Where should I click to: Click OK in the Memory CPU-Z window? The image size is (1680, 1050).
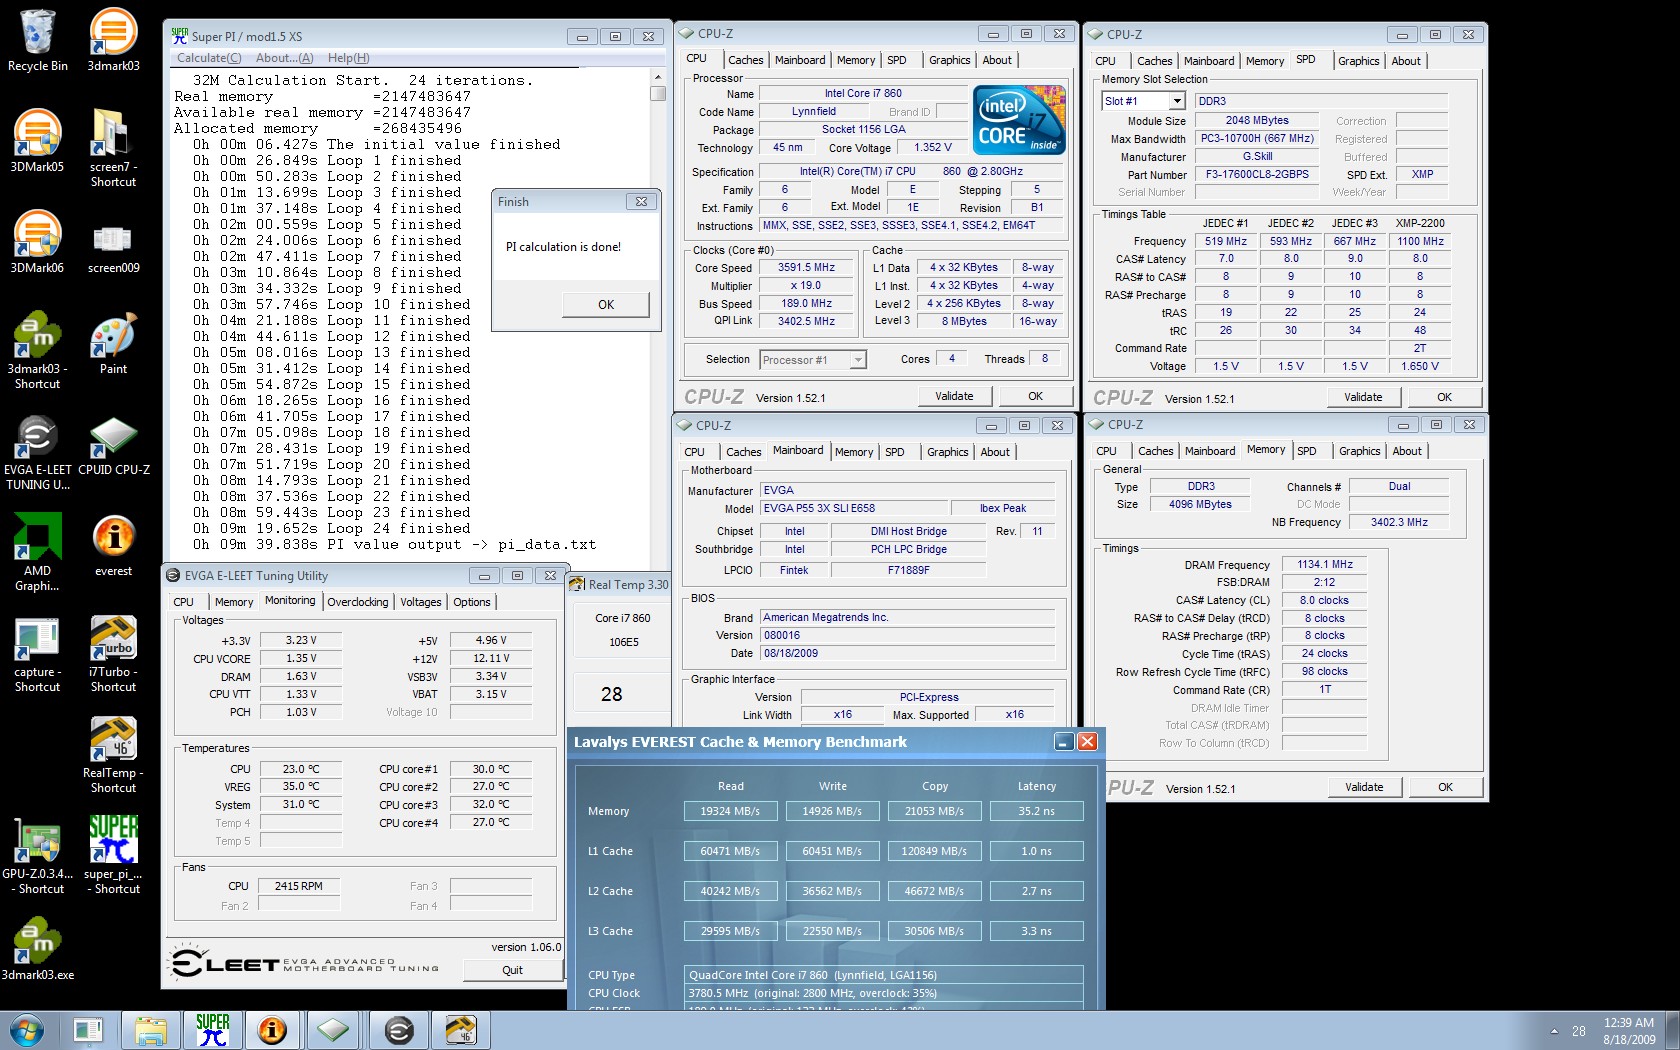[x=1445, y=787]
